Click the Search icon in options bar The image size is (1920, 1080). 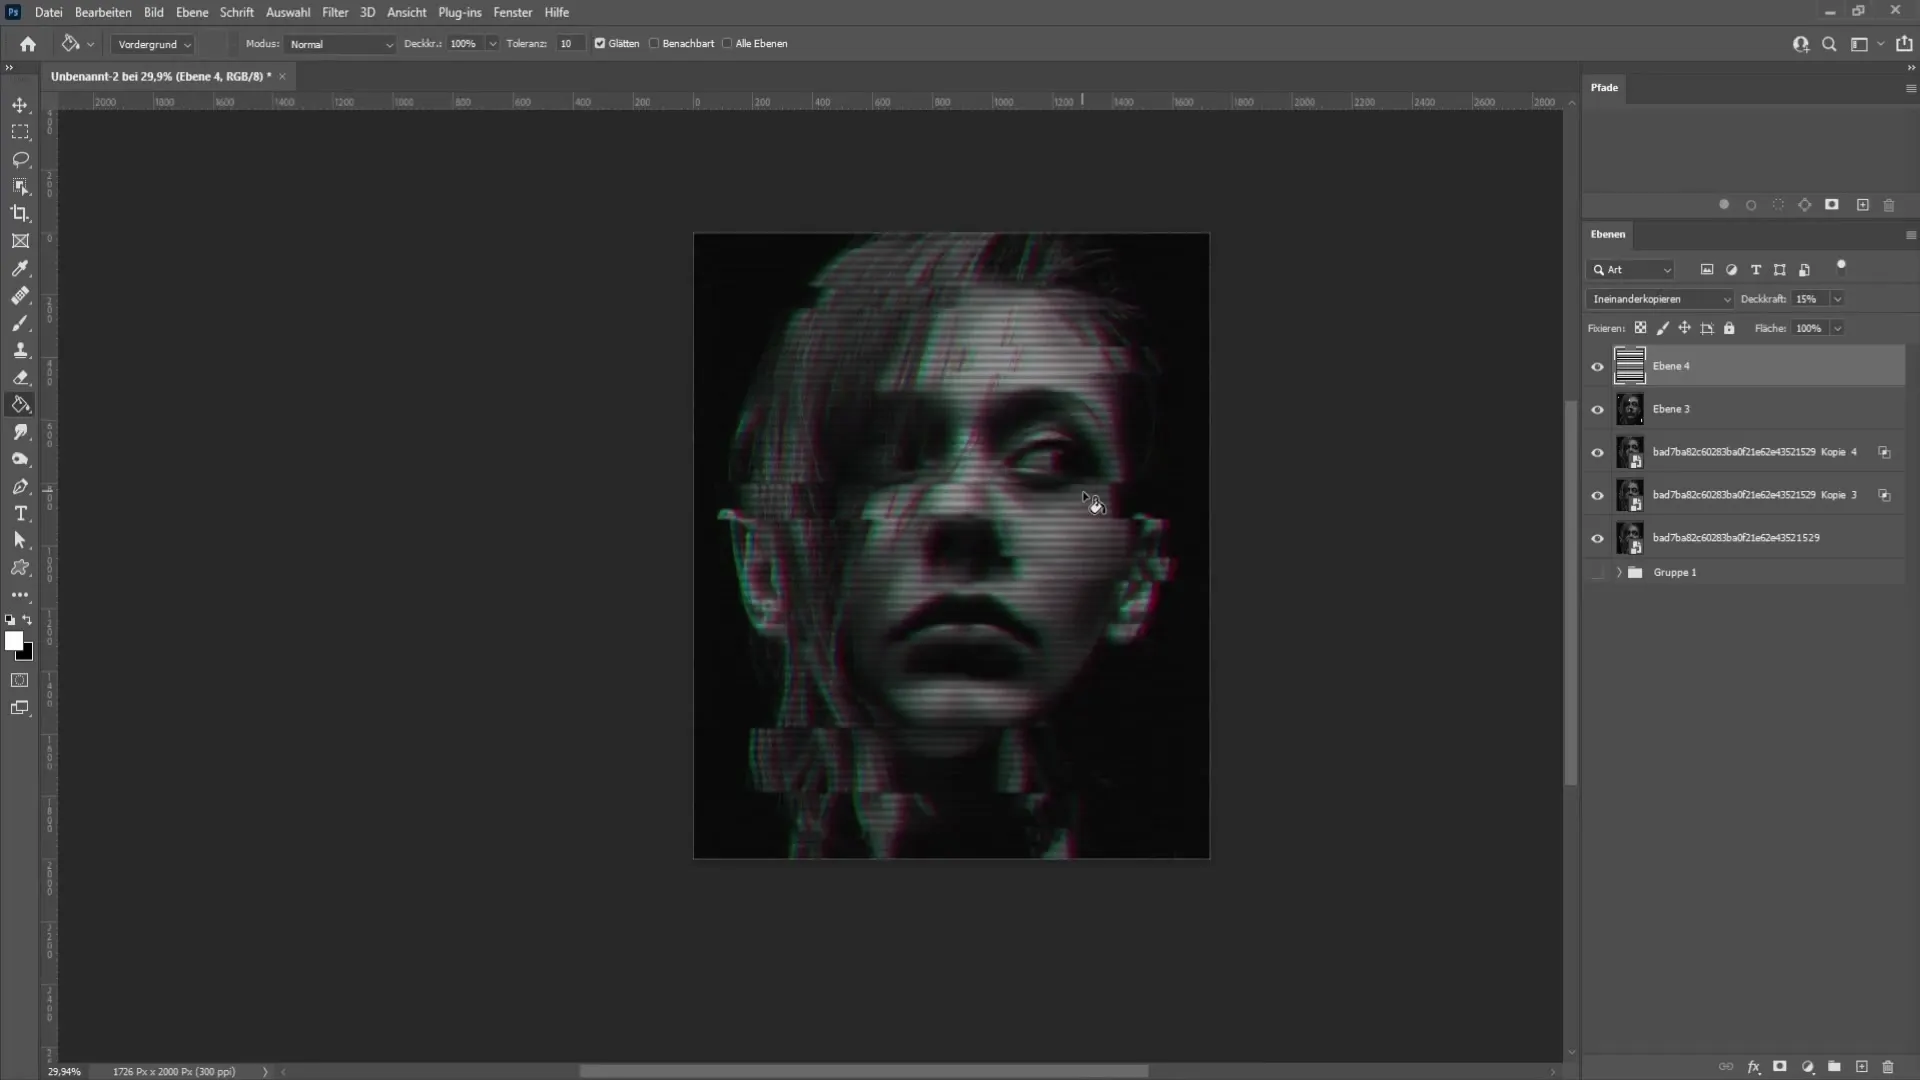click(1829, 44)
